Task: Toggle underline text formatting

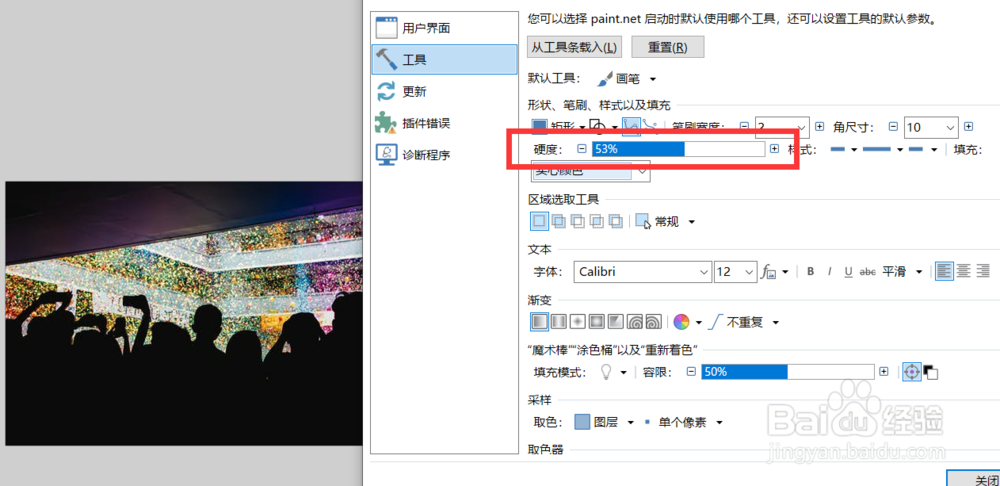Action: pyautogui.click(x=848, y=272)
